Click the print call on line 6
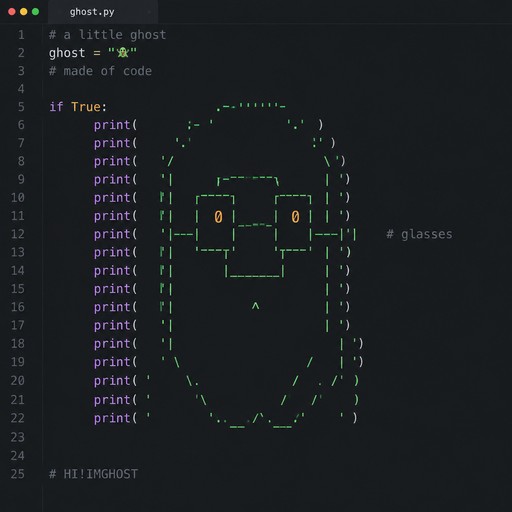 (112, 125)
